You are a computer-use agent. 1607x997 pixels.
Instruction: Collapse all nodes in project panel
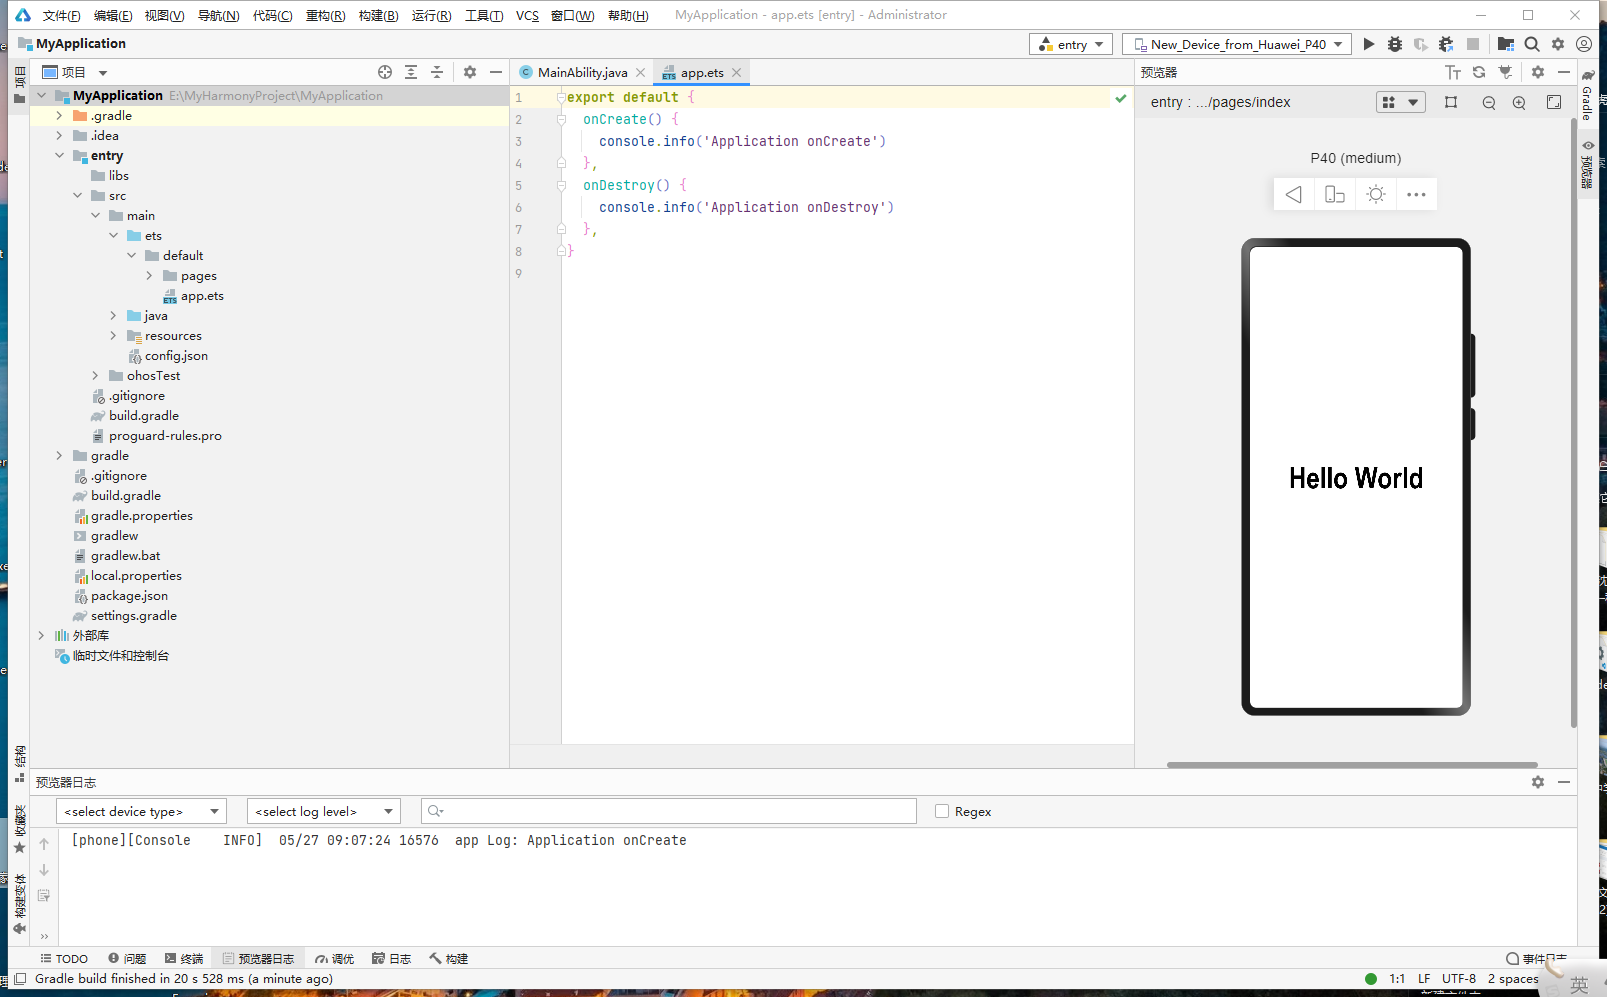click(437, 72)
